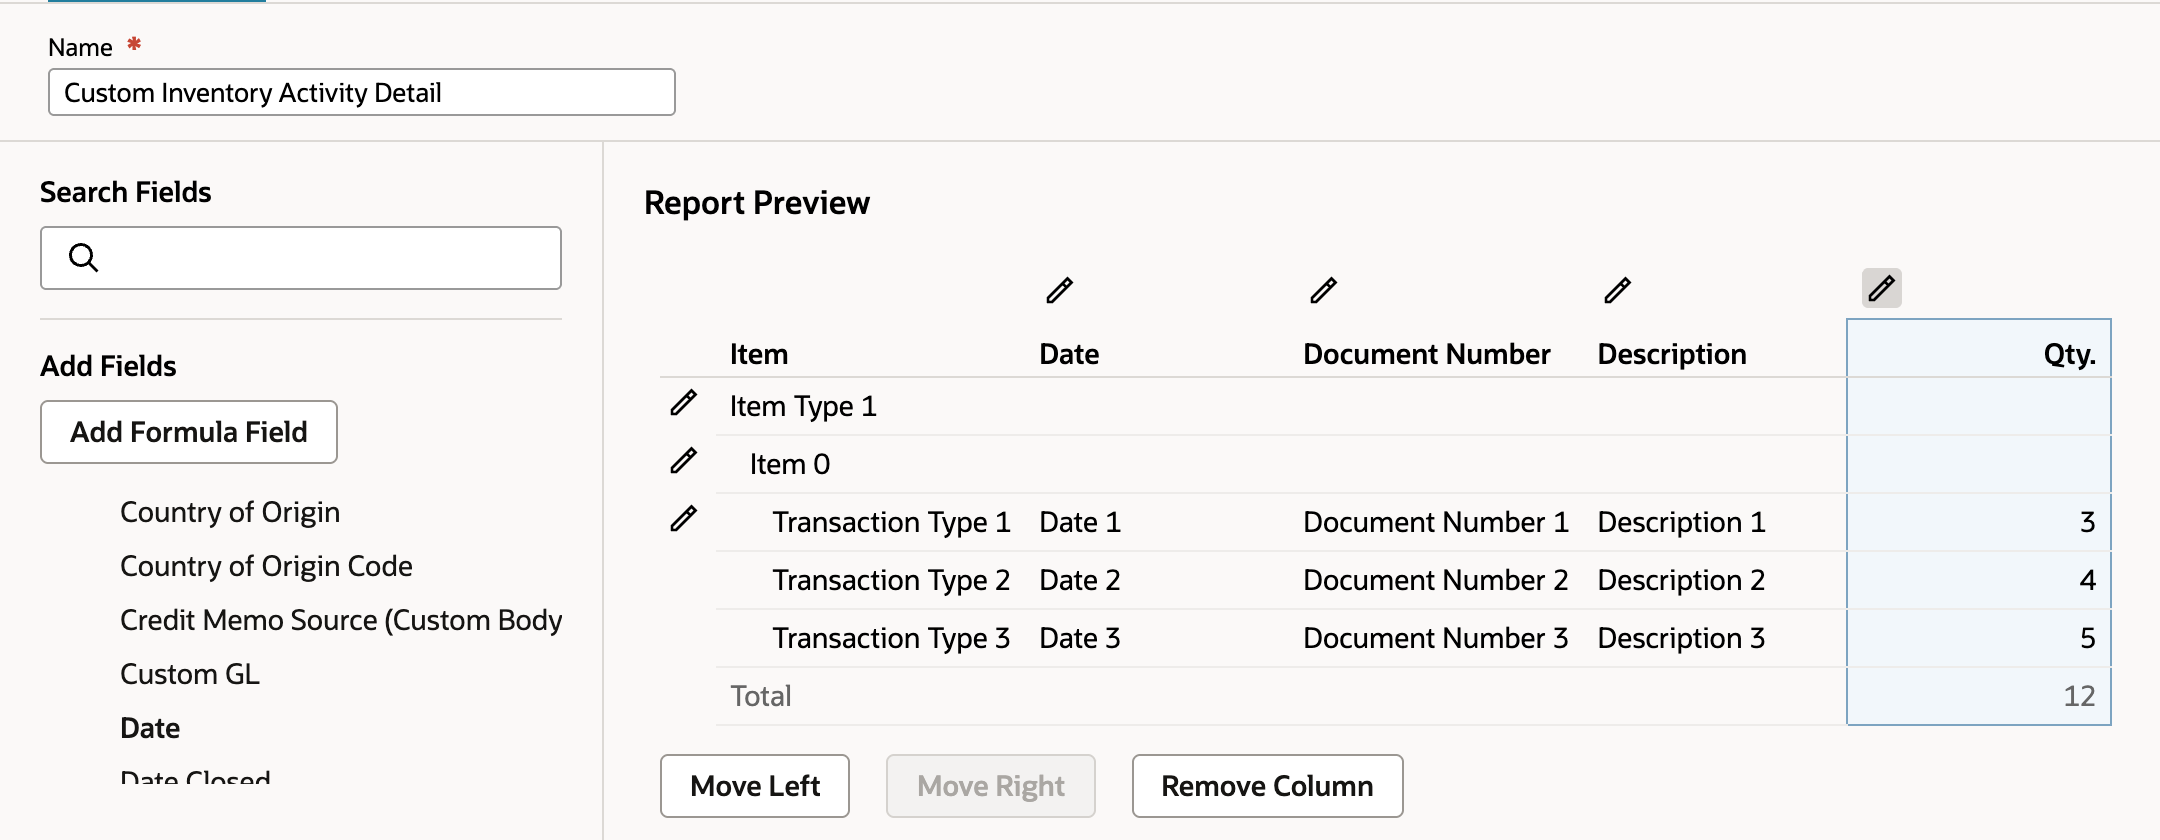Click the Transaction Type 2 cell

pyautogui.click(x=892, y=580)
